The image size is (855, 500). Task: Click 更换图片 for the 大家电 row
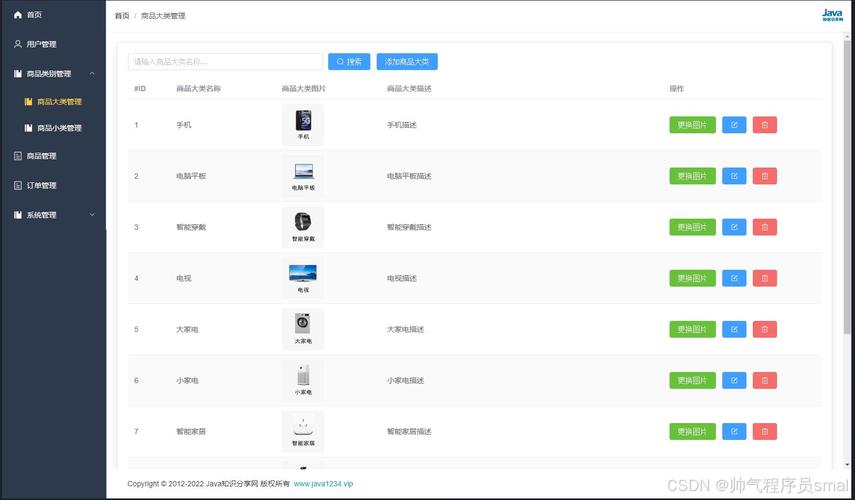tap(692, 329)
